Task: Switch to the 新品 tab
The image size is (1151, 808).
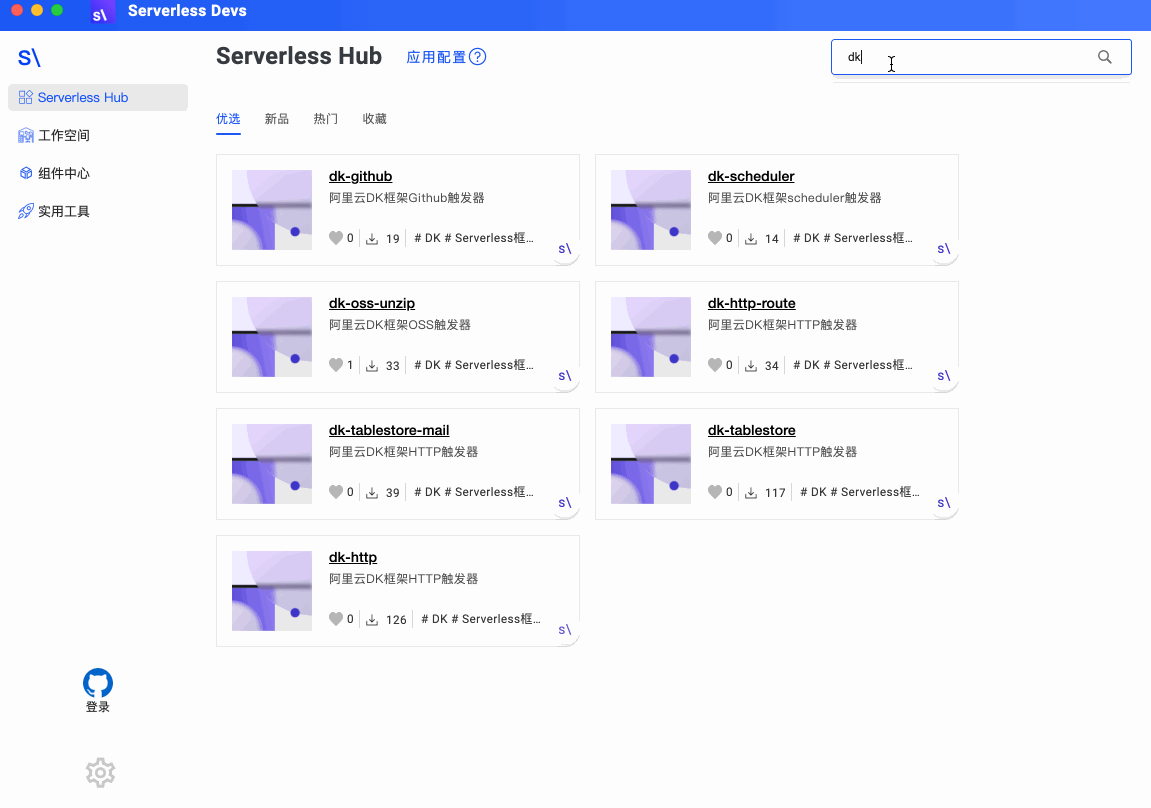Action: click(277, 119)
